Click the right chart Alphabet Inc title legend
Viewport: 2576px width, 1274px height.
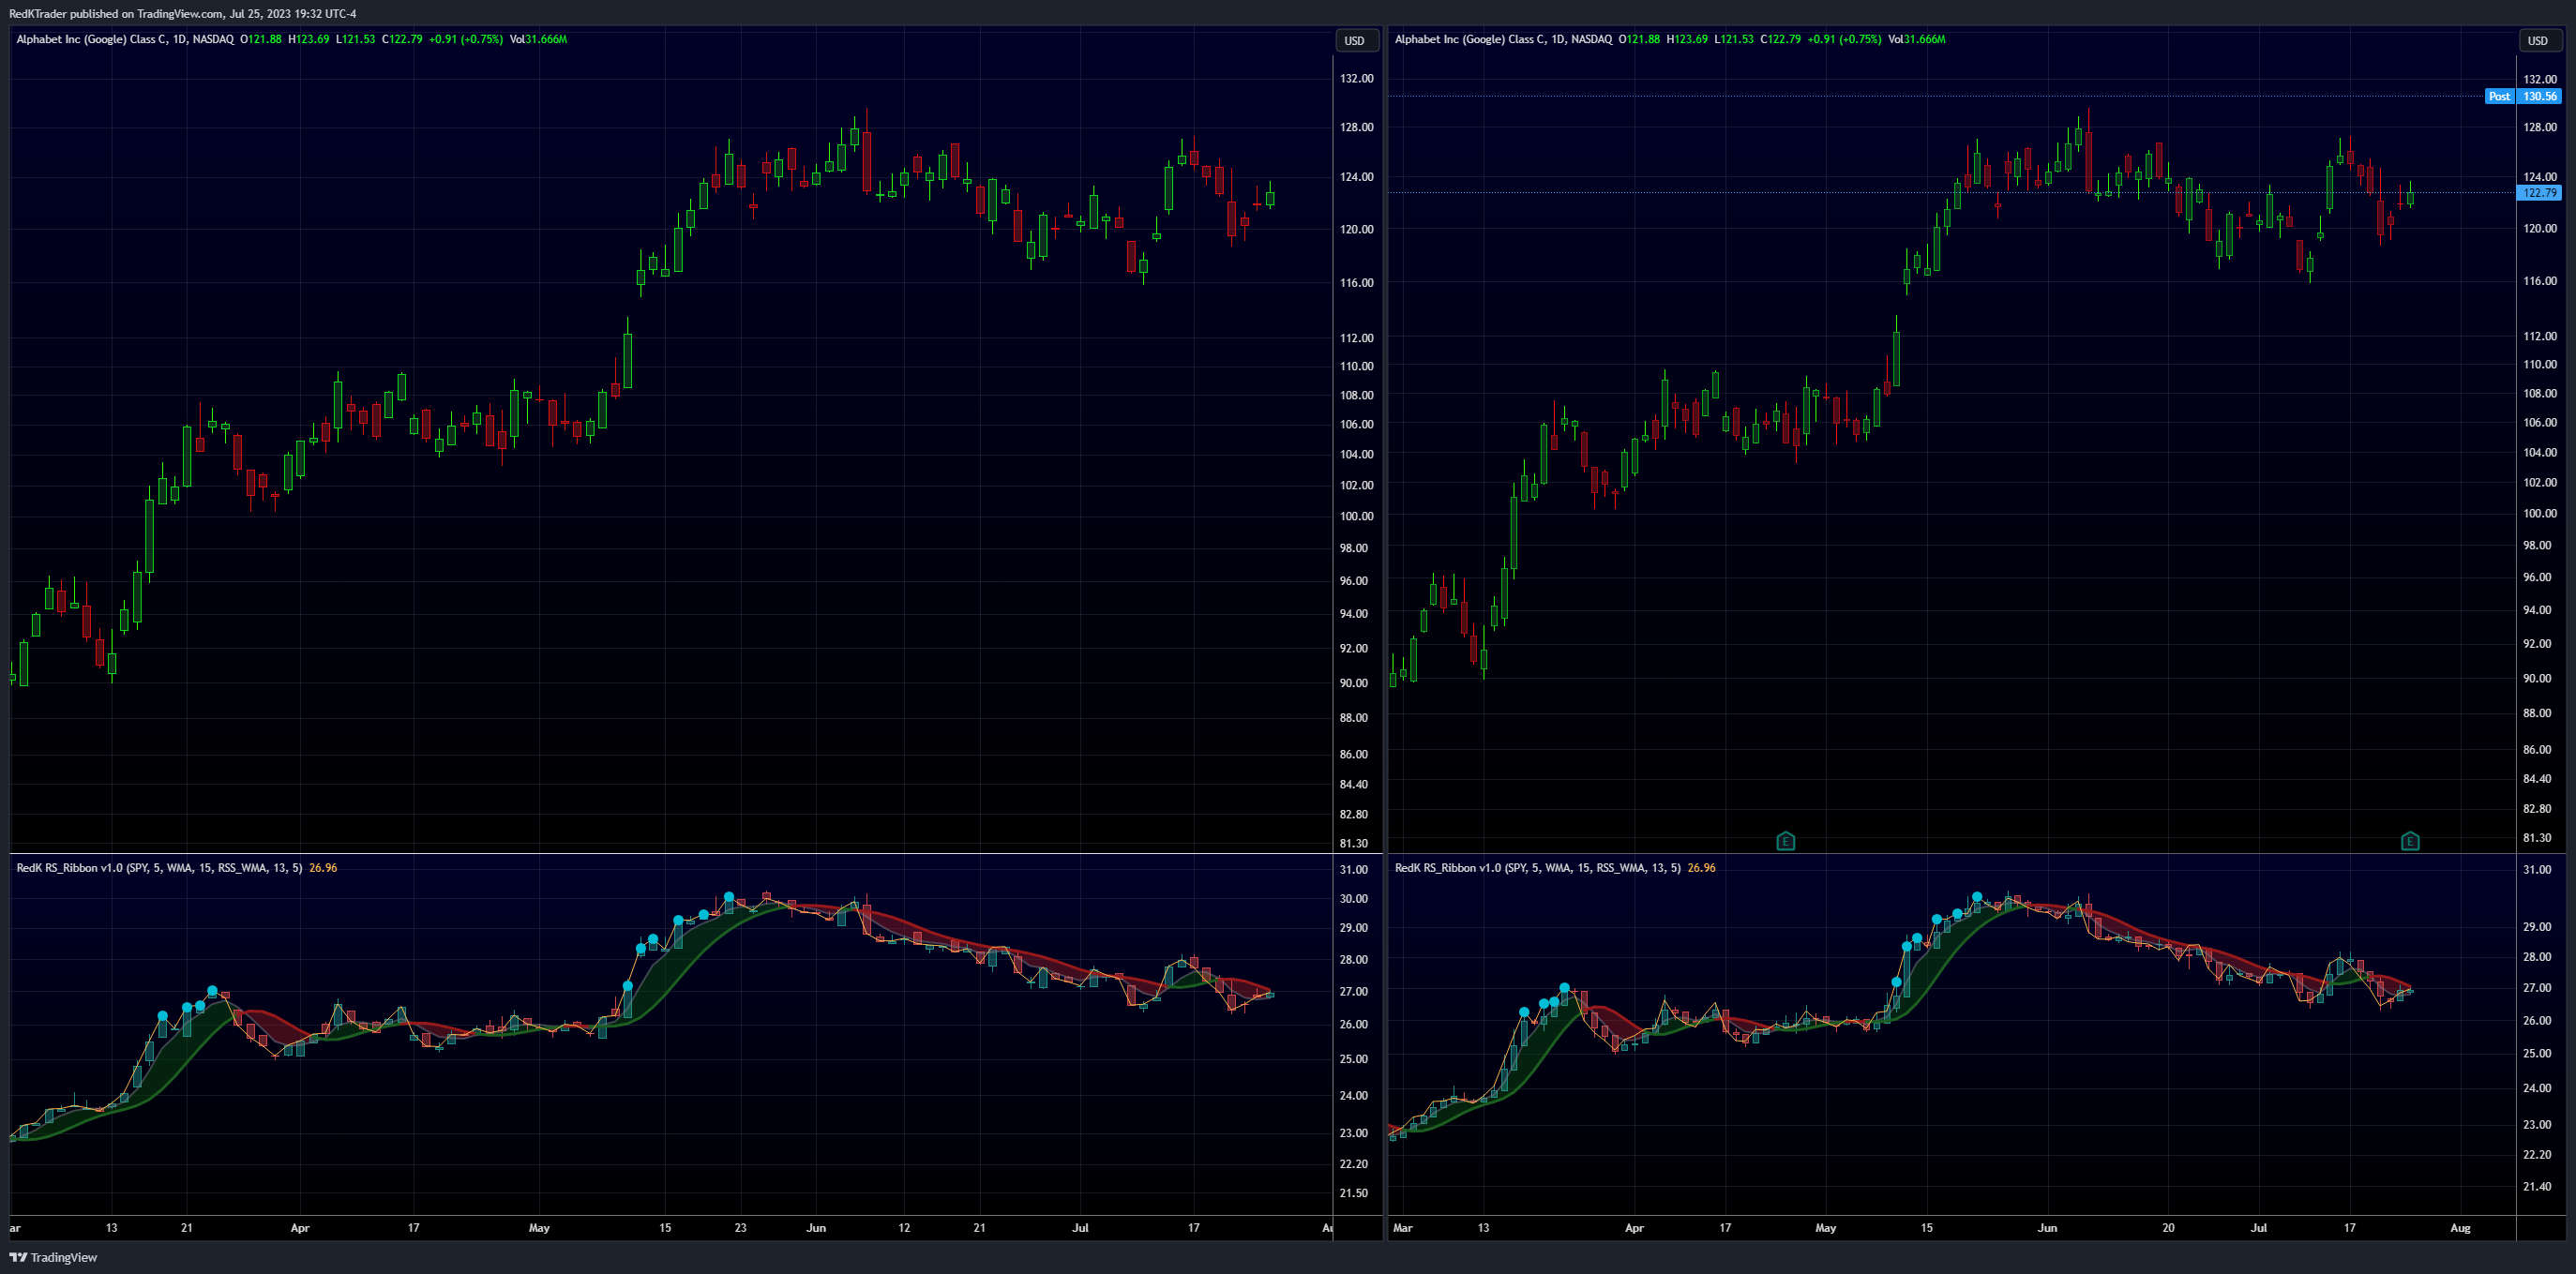[x=1503, y=39]
